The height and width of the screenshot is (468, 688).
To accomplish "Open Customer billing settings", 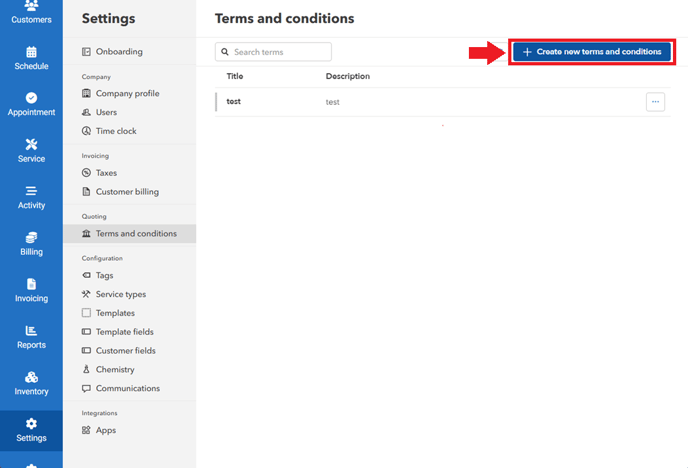I will [x=127, y=192].
